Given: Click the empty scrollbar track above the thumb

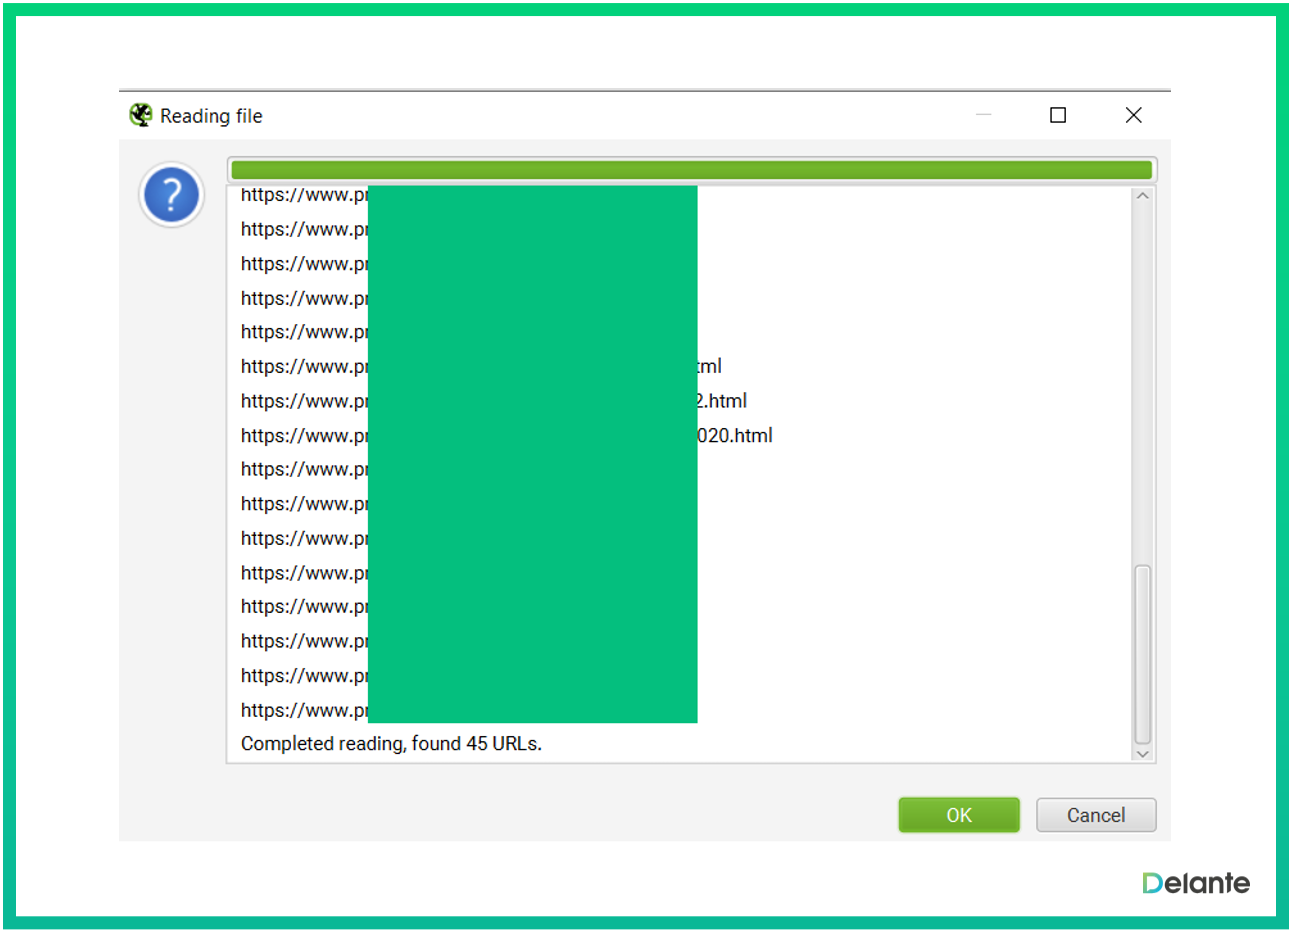Looking at the screenshot, I should 1142,380.
